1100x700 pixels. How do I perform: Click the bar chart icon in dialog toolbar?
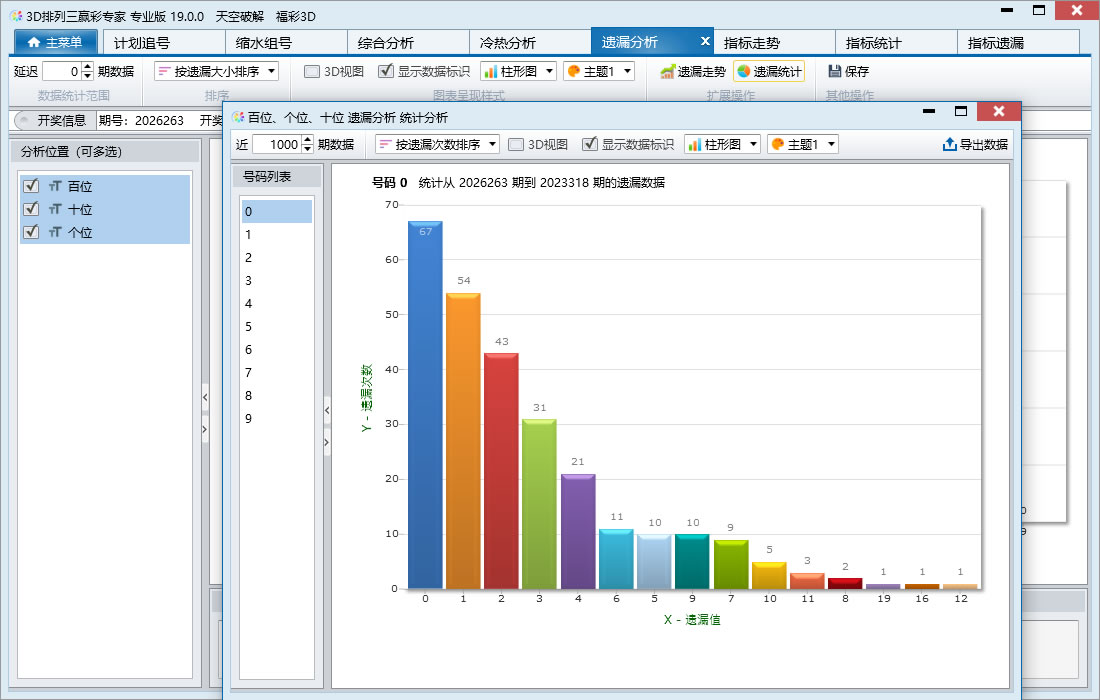point(695,144)
